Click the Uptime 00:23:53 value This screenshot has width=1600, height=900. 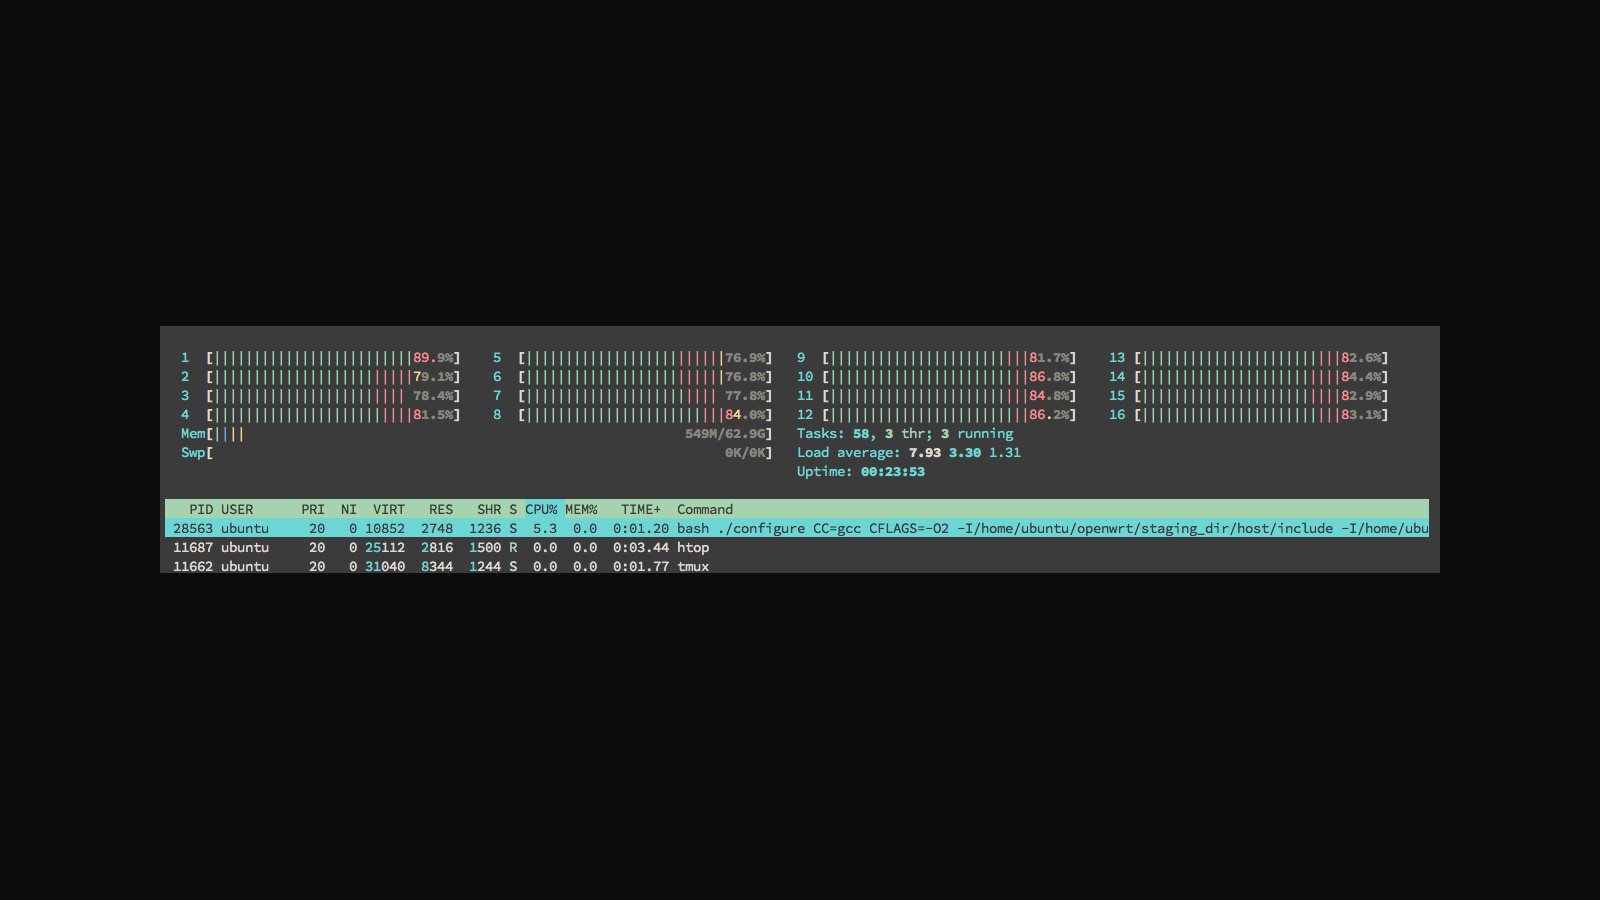(893, 471)
